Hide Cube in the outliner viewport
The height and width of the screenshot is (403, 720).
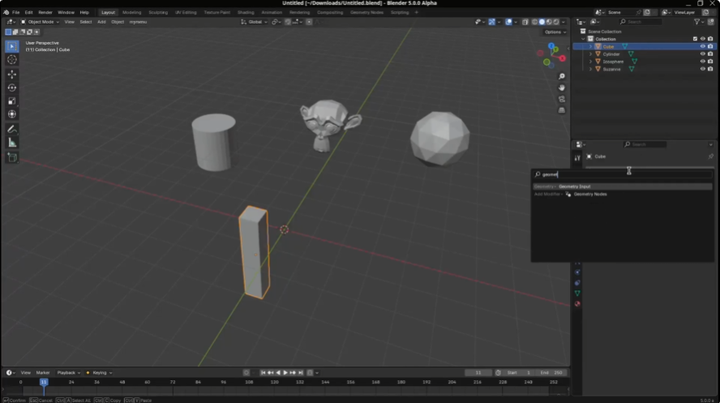tap(703, 46)
